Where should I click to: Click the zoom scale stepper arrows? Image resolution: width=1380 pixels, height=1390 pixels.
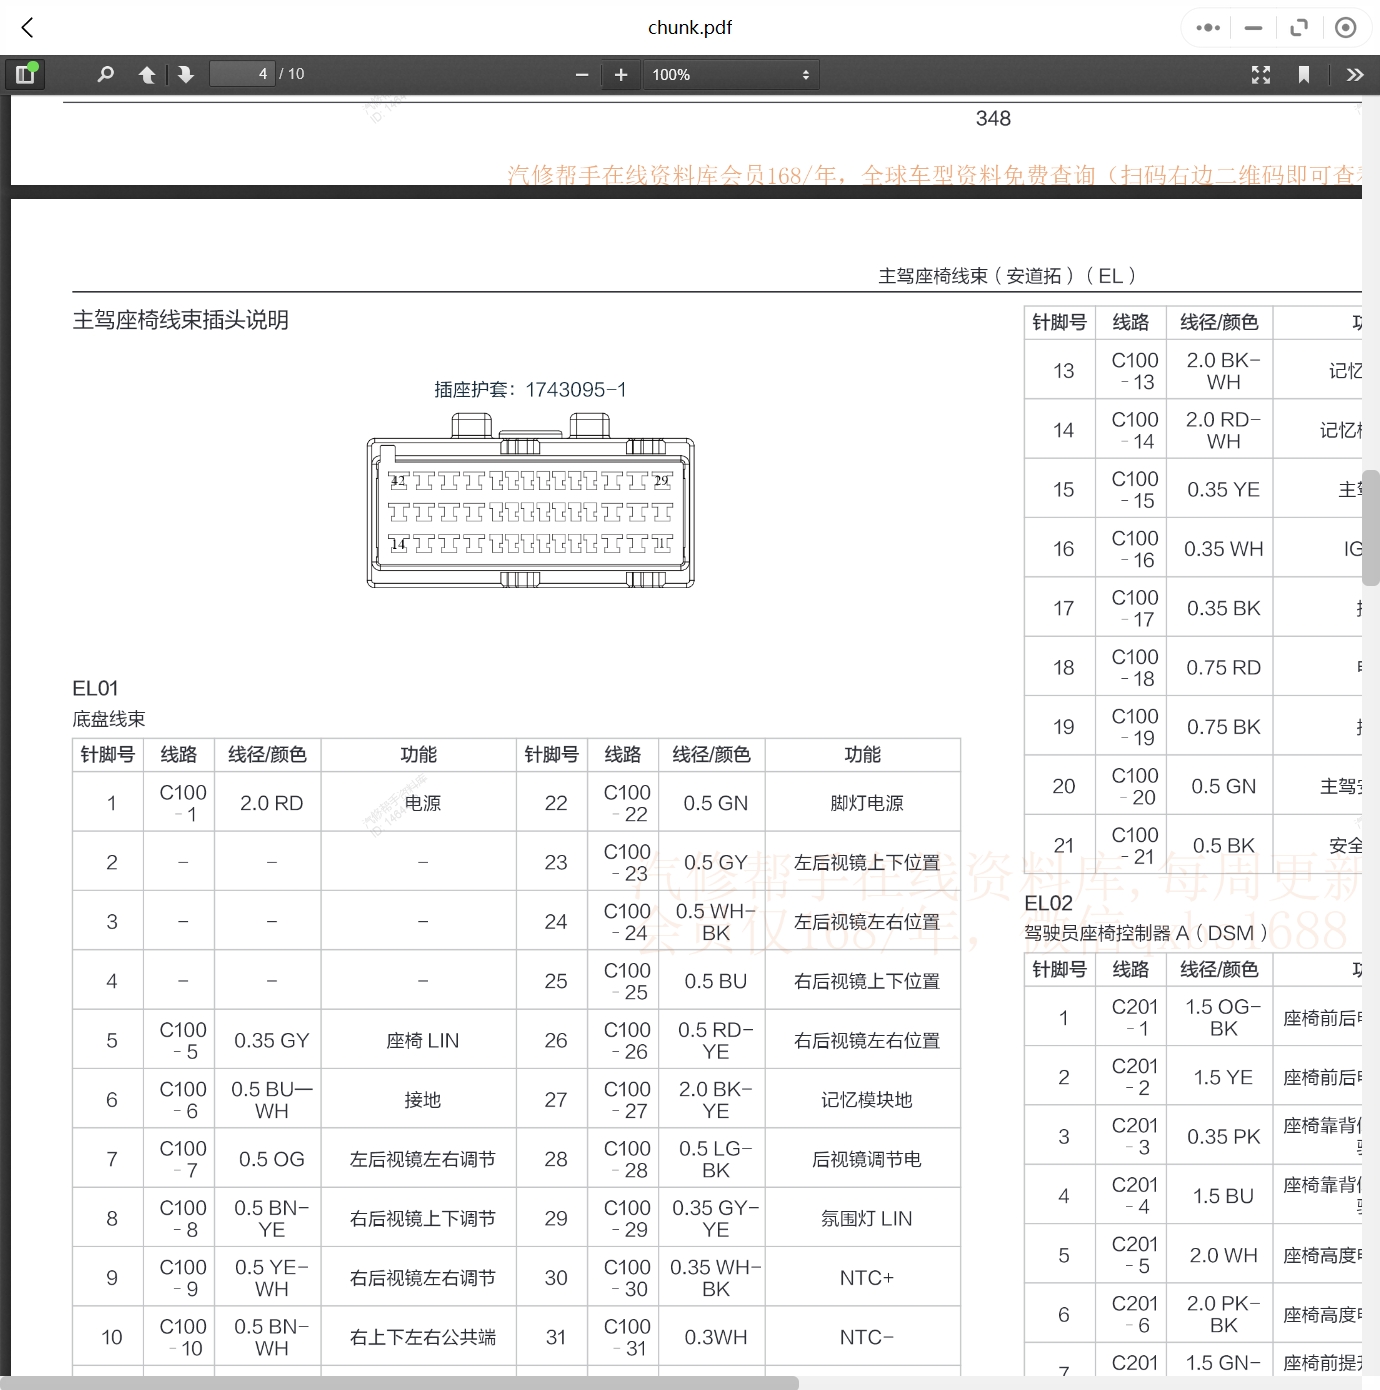pyautogui.click(x=806, y=74)
